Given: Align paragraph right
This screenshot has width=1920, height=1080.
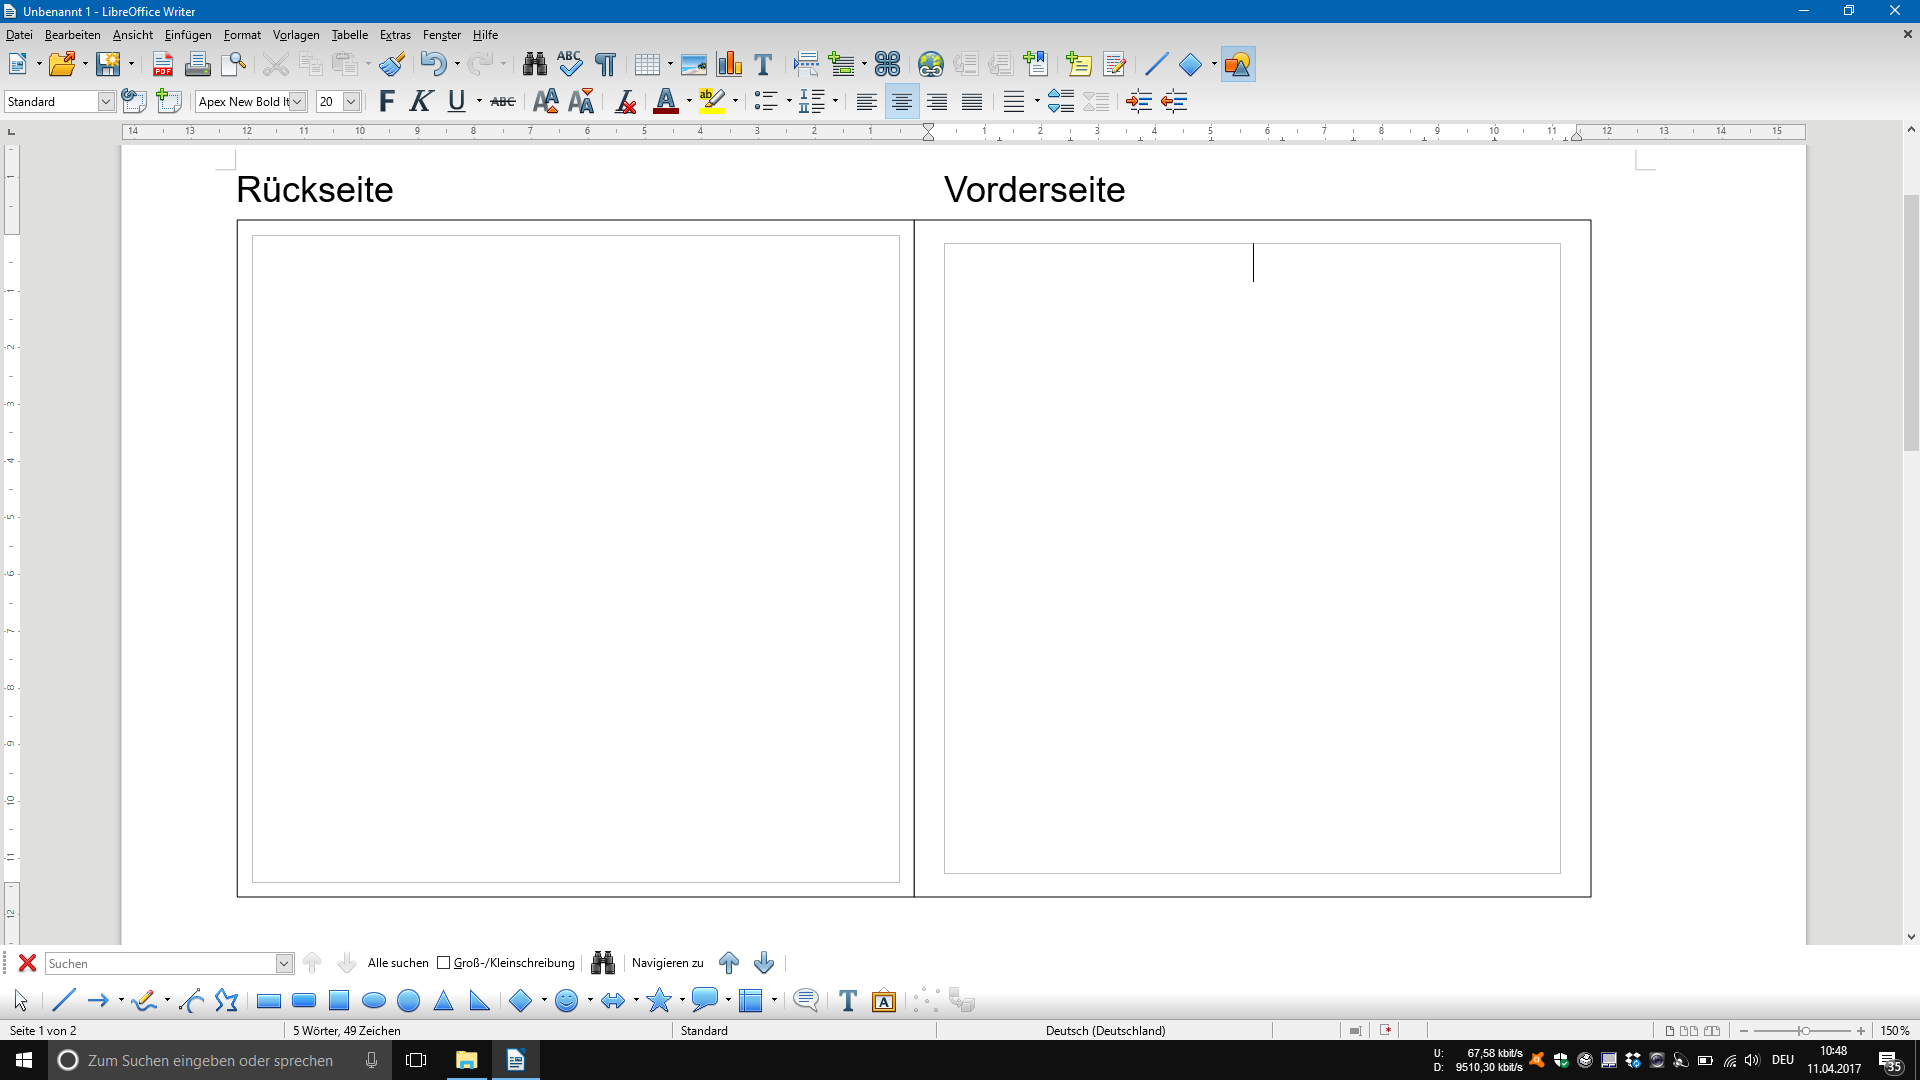Looking at the screenshot, I should (x=937, y=101).
